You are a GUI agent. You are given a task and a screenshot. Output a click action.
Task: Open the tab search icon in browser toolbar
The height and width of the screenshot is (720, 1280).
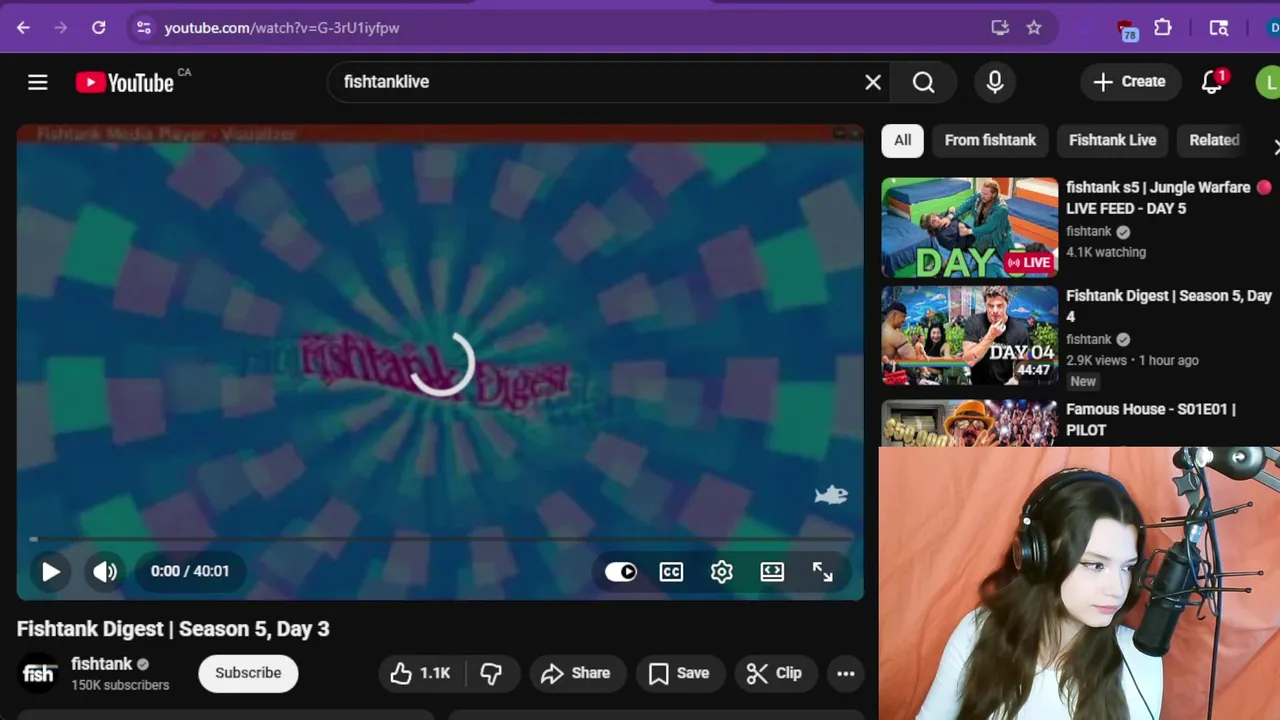(1219, 28)
